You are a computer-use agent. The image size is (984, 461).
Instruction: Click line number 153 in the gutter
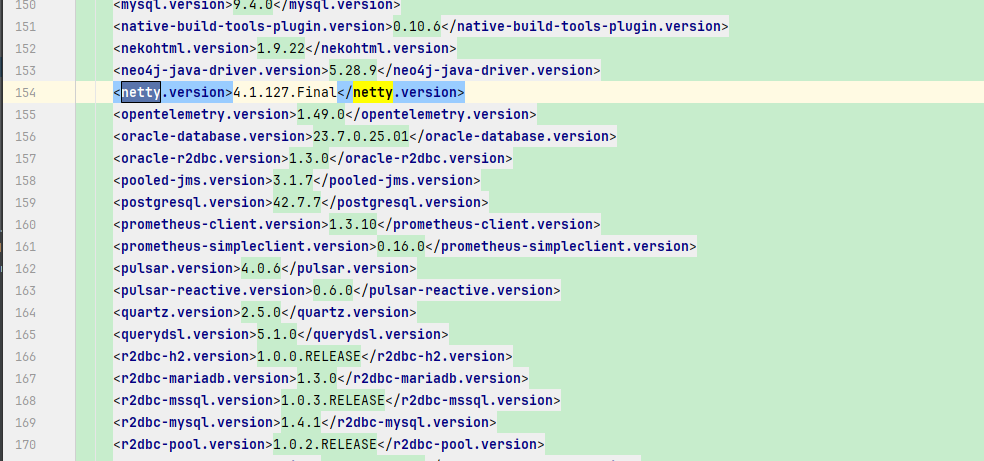(x=25, y=70)
